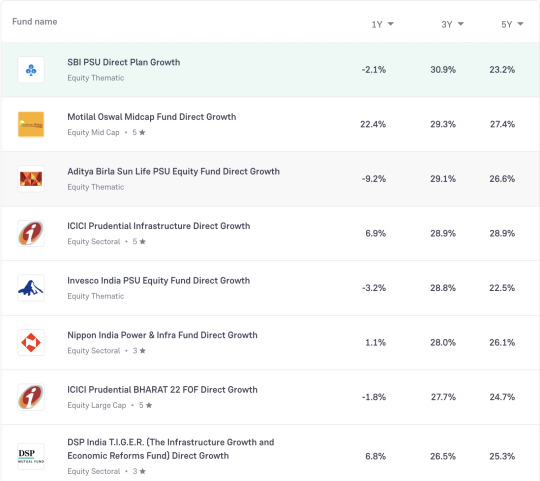Image resolution: width=540 pixels, height=481 pixels.
Task: Click the 29.1% 3Y return value
Action: [x=443, y=179]
